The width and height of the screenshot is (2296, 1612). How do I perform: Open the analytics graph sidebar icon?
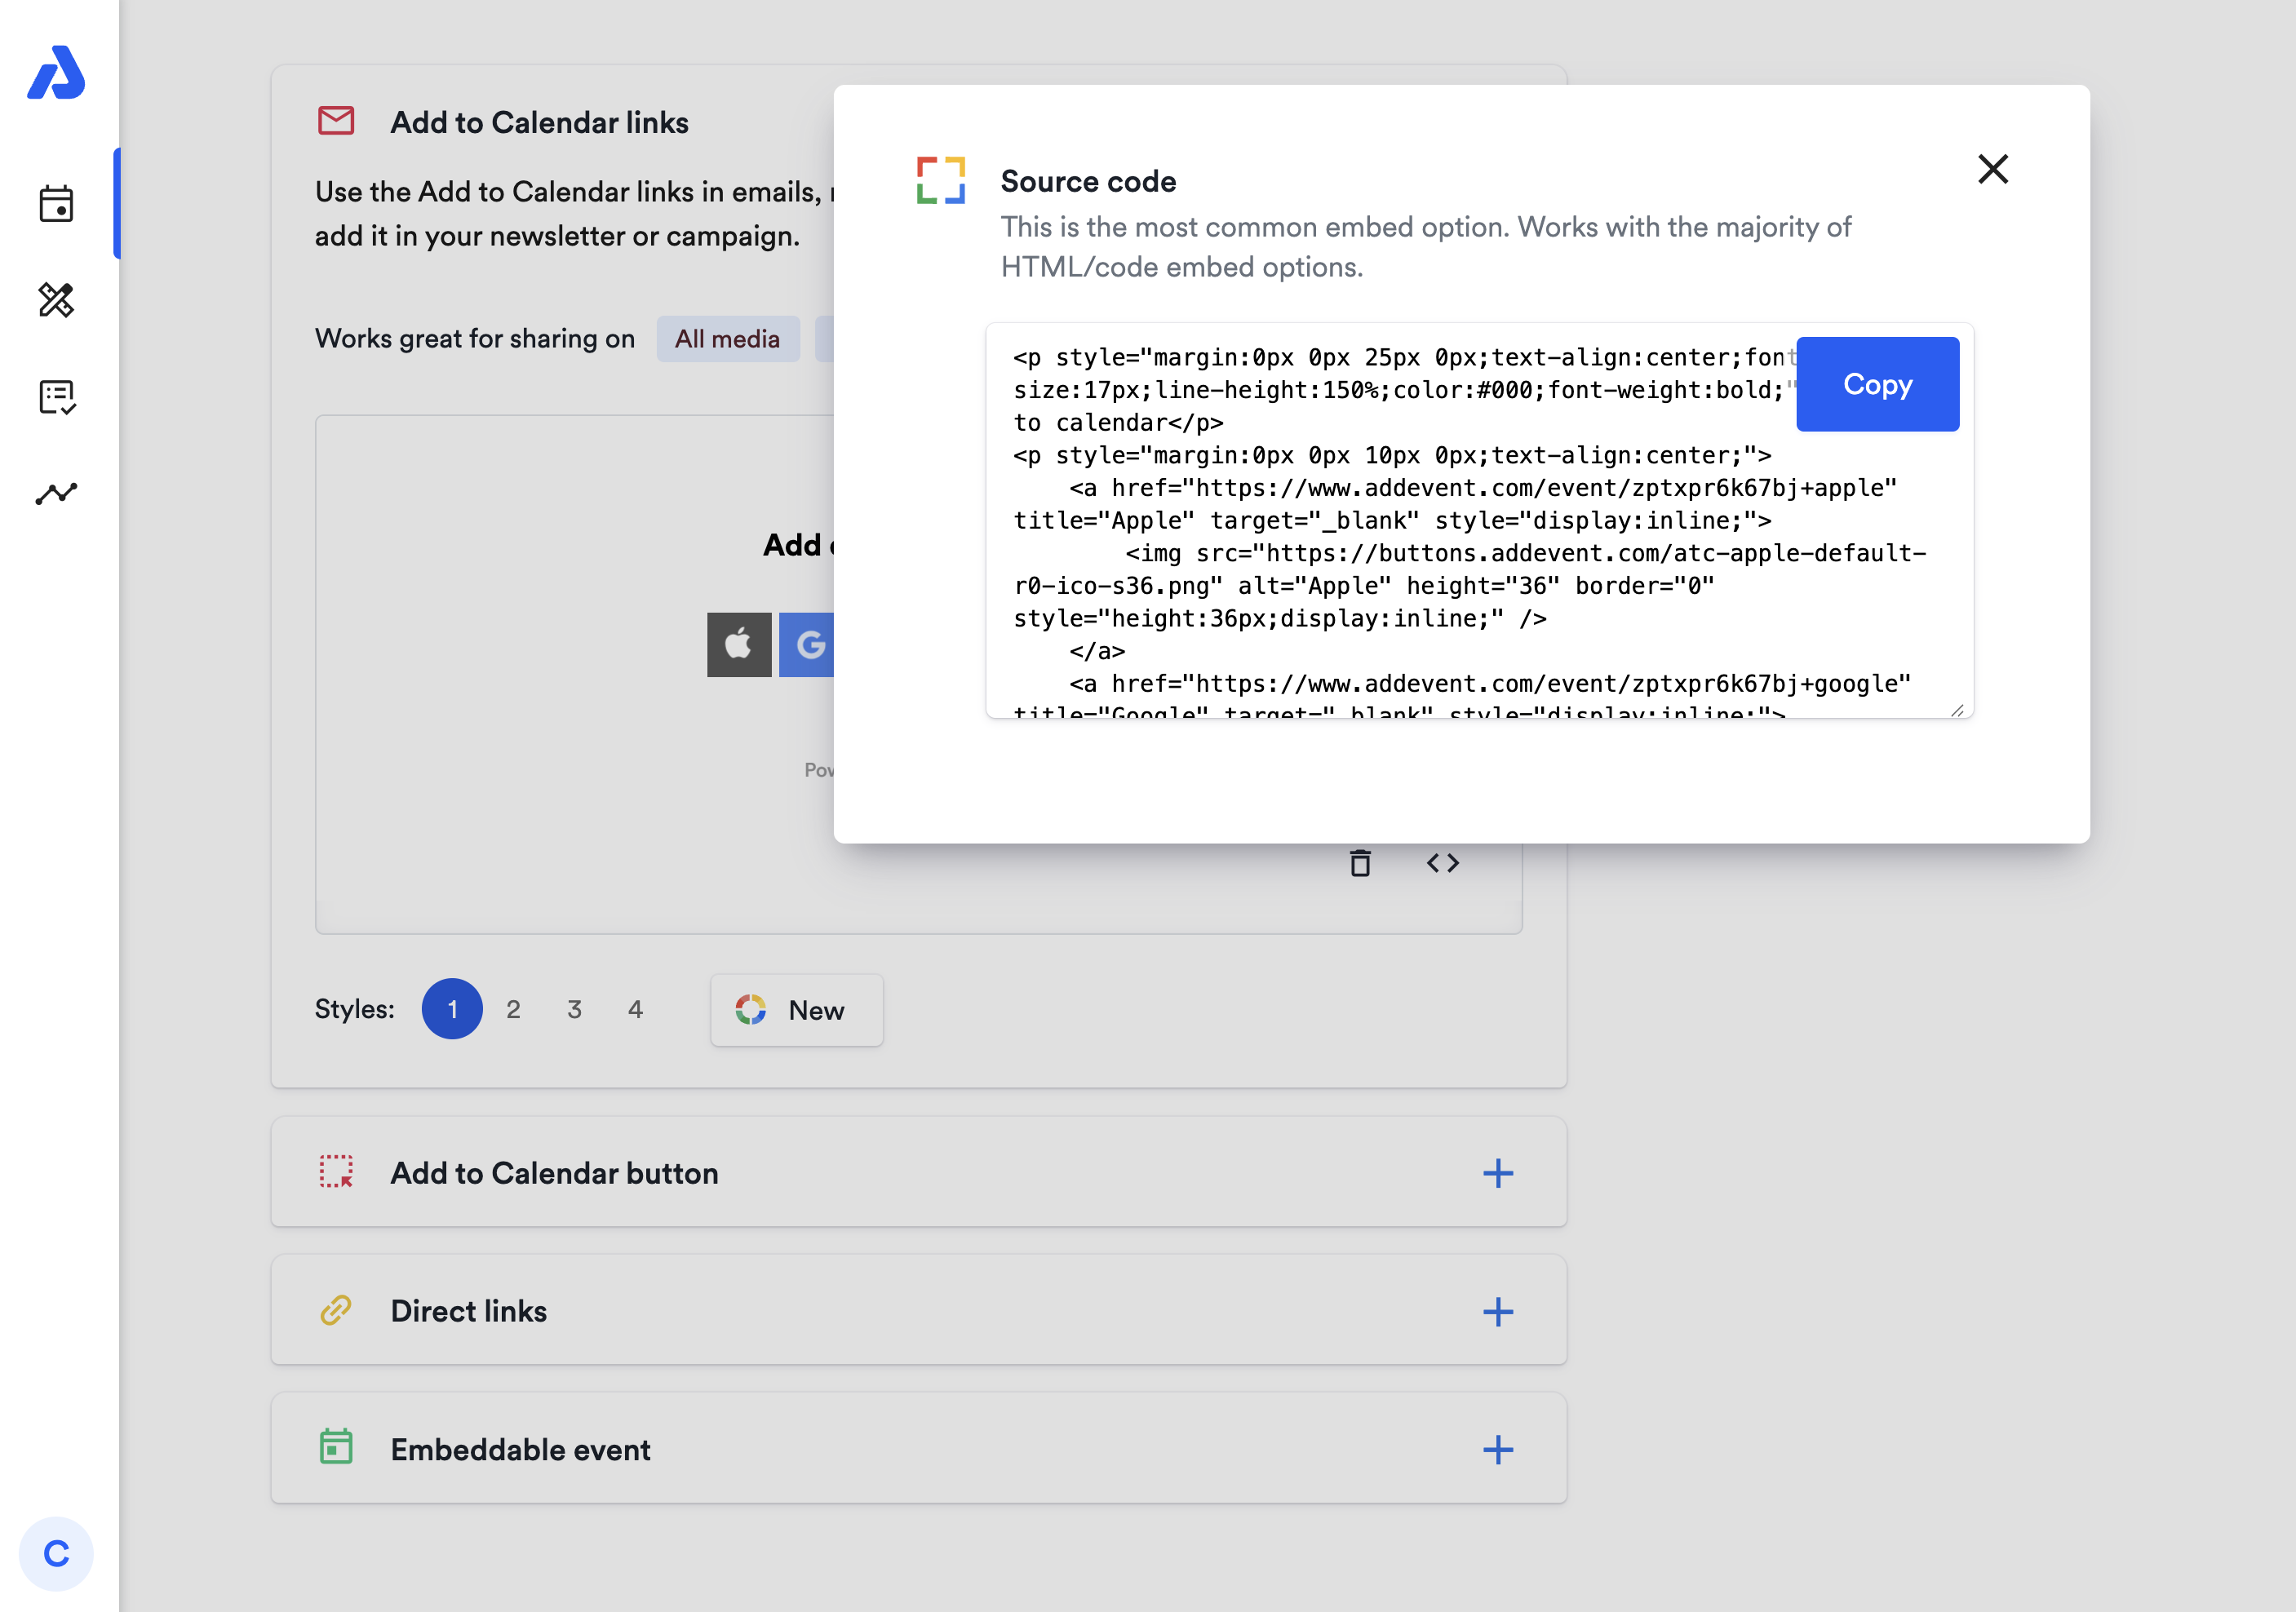point(56,493)
